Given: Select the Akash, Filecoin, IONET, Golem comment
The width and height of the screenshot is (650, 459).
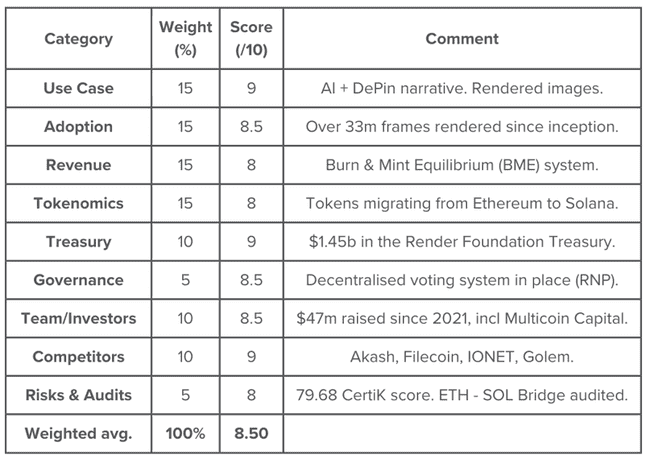Looking at the screenshot, I should [x=462, y=357].
